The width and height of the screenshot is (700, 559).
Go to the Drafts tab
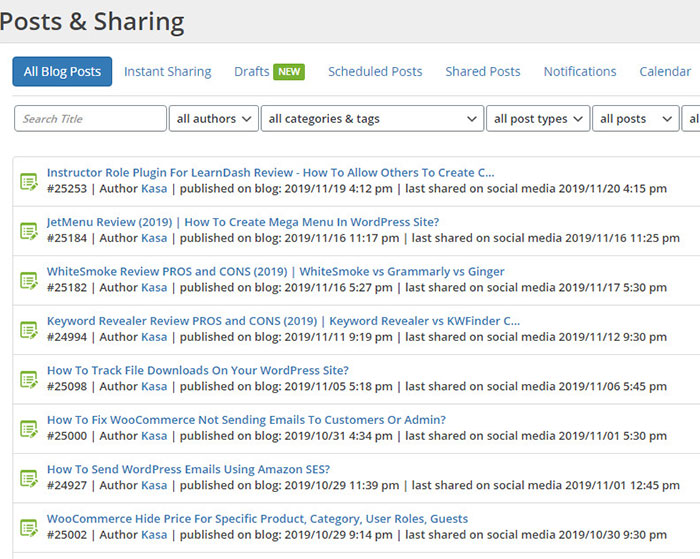click(x=252, y=72)
